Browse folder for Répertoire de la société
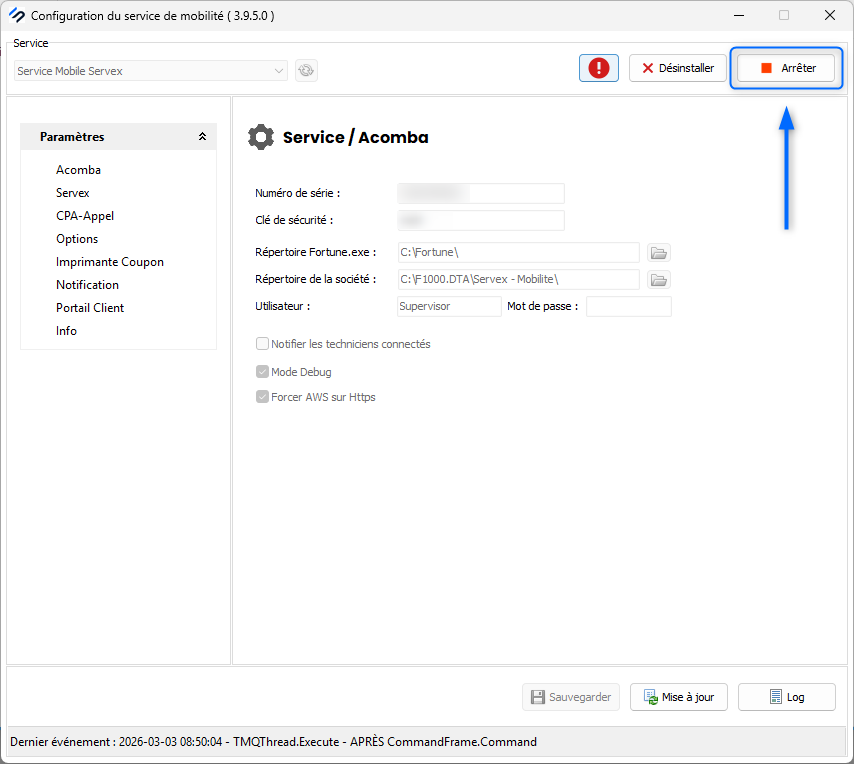The height and width of the screenshot is (764, 854). [x=659, y=279]
